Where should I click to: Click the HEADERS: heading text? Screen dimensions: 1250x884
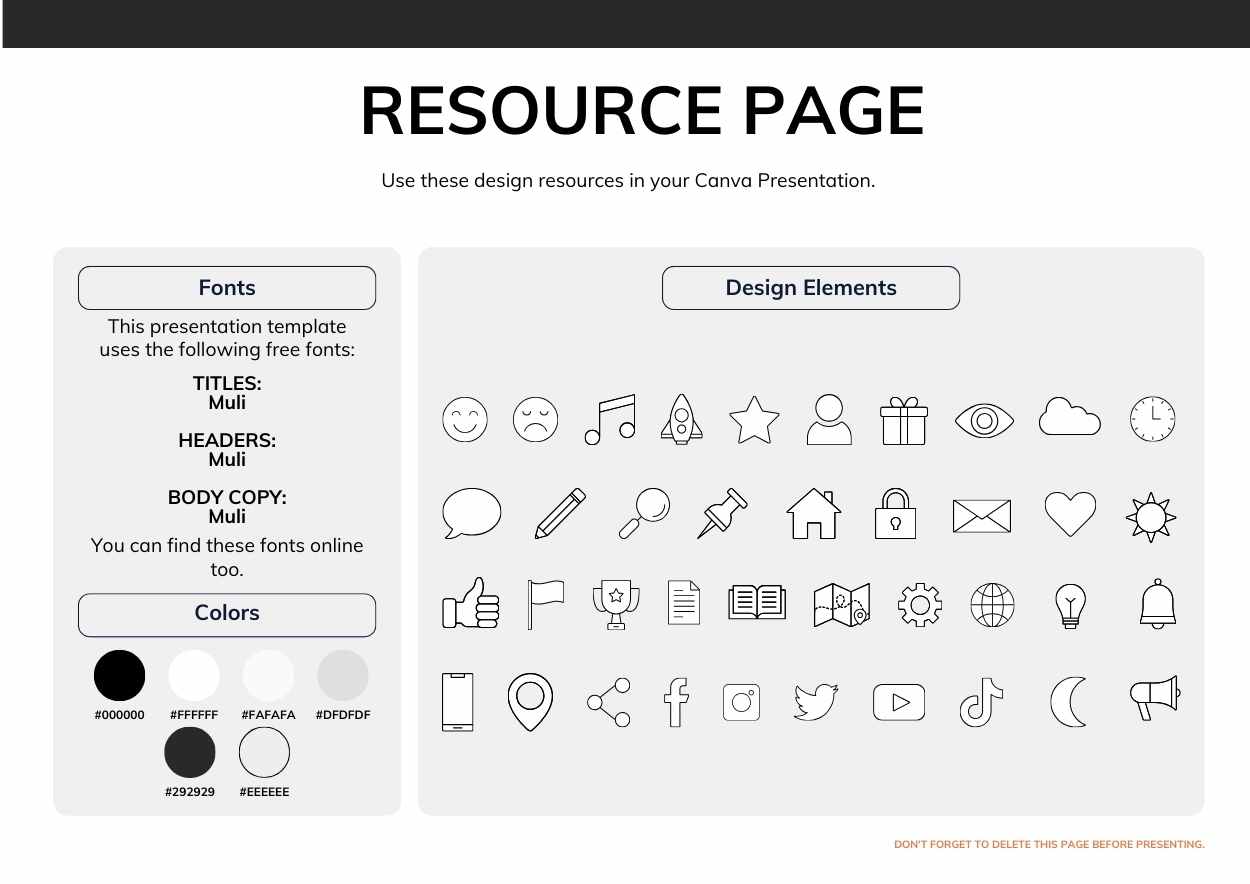[x=227, y=440]
